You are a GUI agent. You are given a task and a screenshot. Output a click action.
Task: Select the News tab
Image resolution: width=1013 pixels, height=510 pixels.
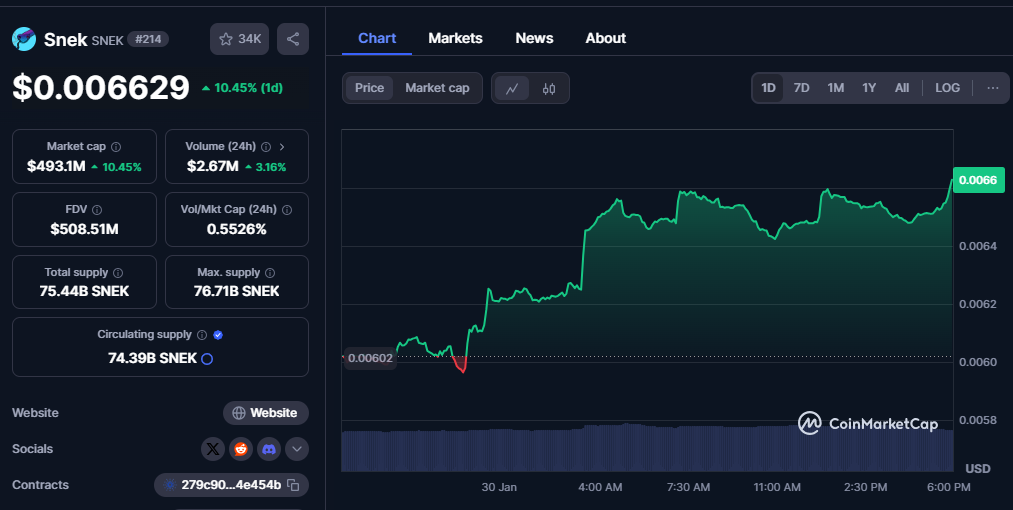tap(534, 38)
